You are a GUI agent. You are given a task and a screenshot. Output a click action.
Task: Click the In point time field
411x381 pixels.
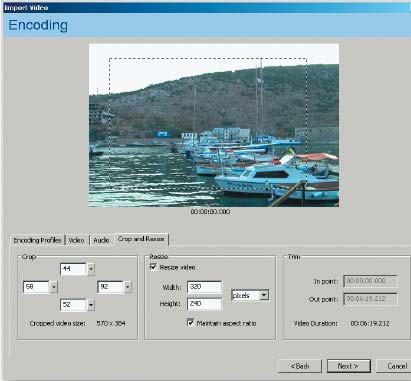click(x=370, y=281)
